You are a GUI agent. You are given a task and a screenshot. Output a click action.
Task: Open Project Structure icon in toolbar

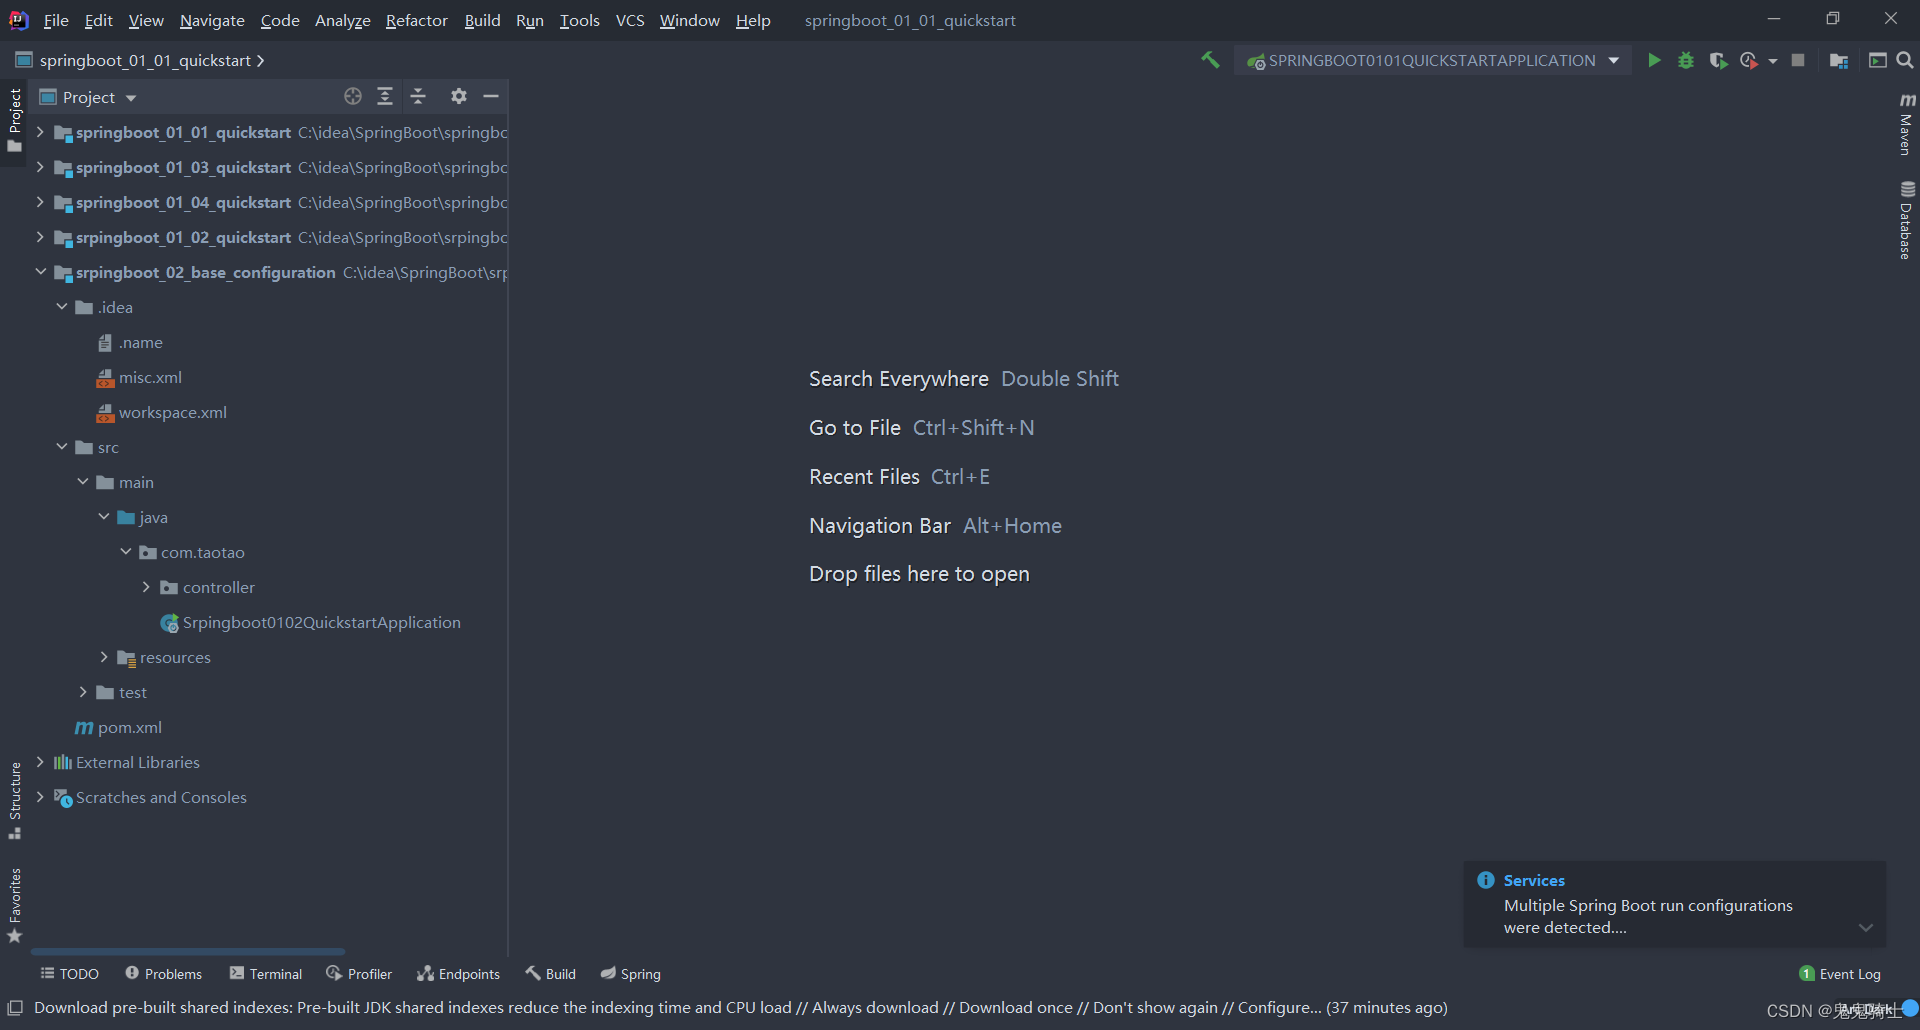tap(1838, 61)
